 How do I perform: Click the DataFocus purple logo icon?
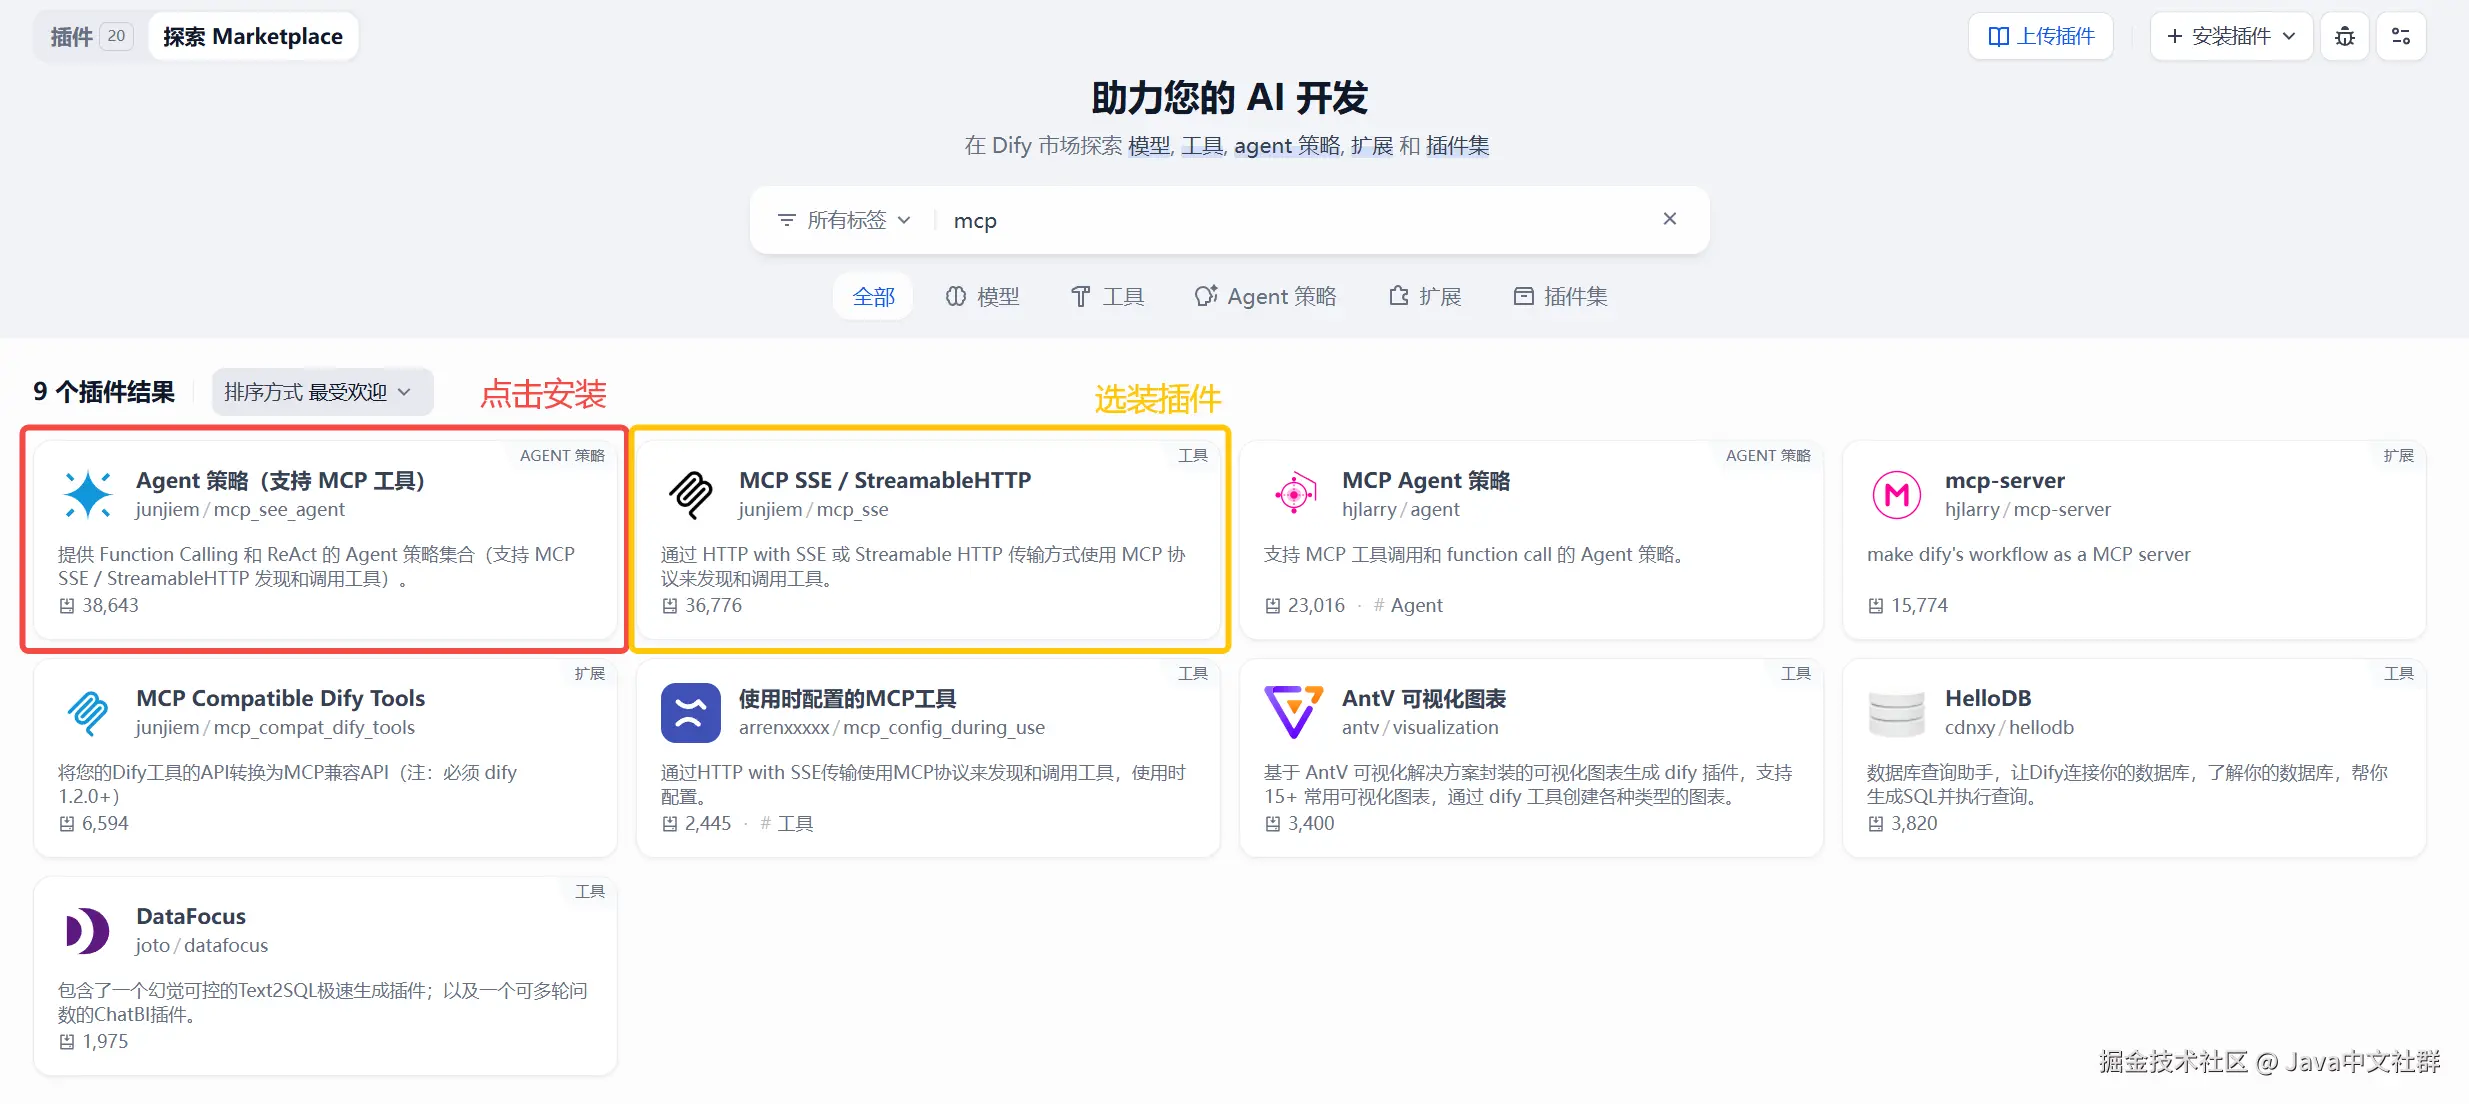88,931
